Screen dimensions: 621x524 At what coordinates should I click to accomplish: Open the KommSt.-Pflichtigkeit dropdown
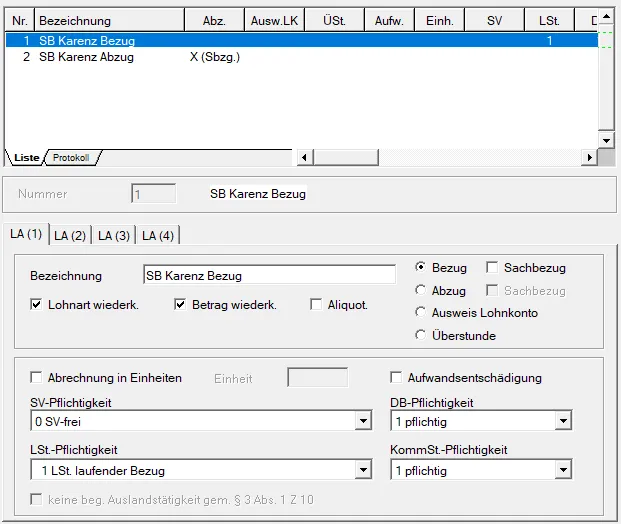coord(563,470)
